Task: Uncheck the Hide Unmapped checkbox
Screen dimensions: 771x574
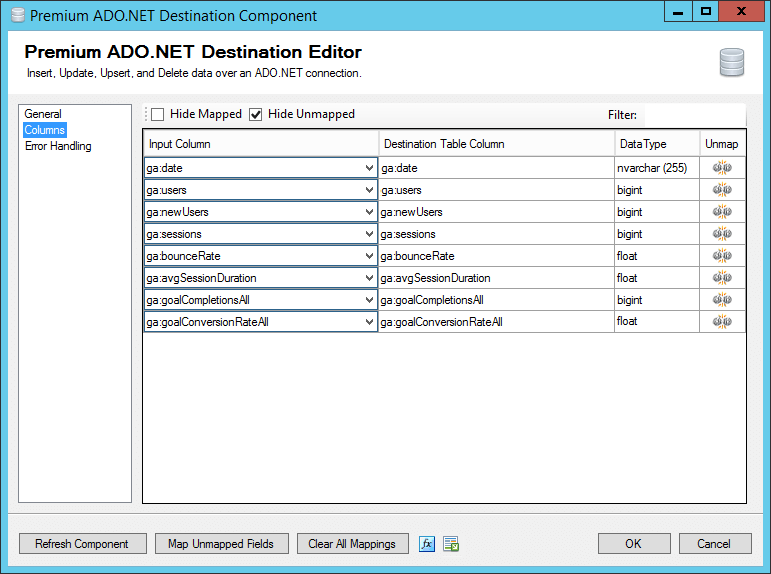Action: click(x=256, y=115)
